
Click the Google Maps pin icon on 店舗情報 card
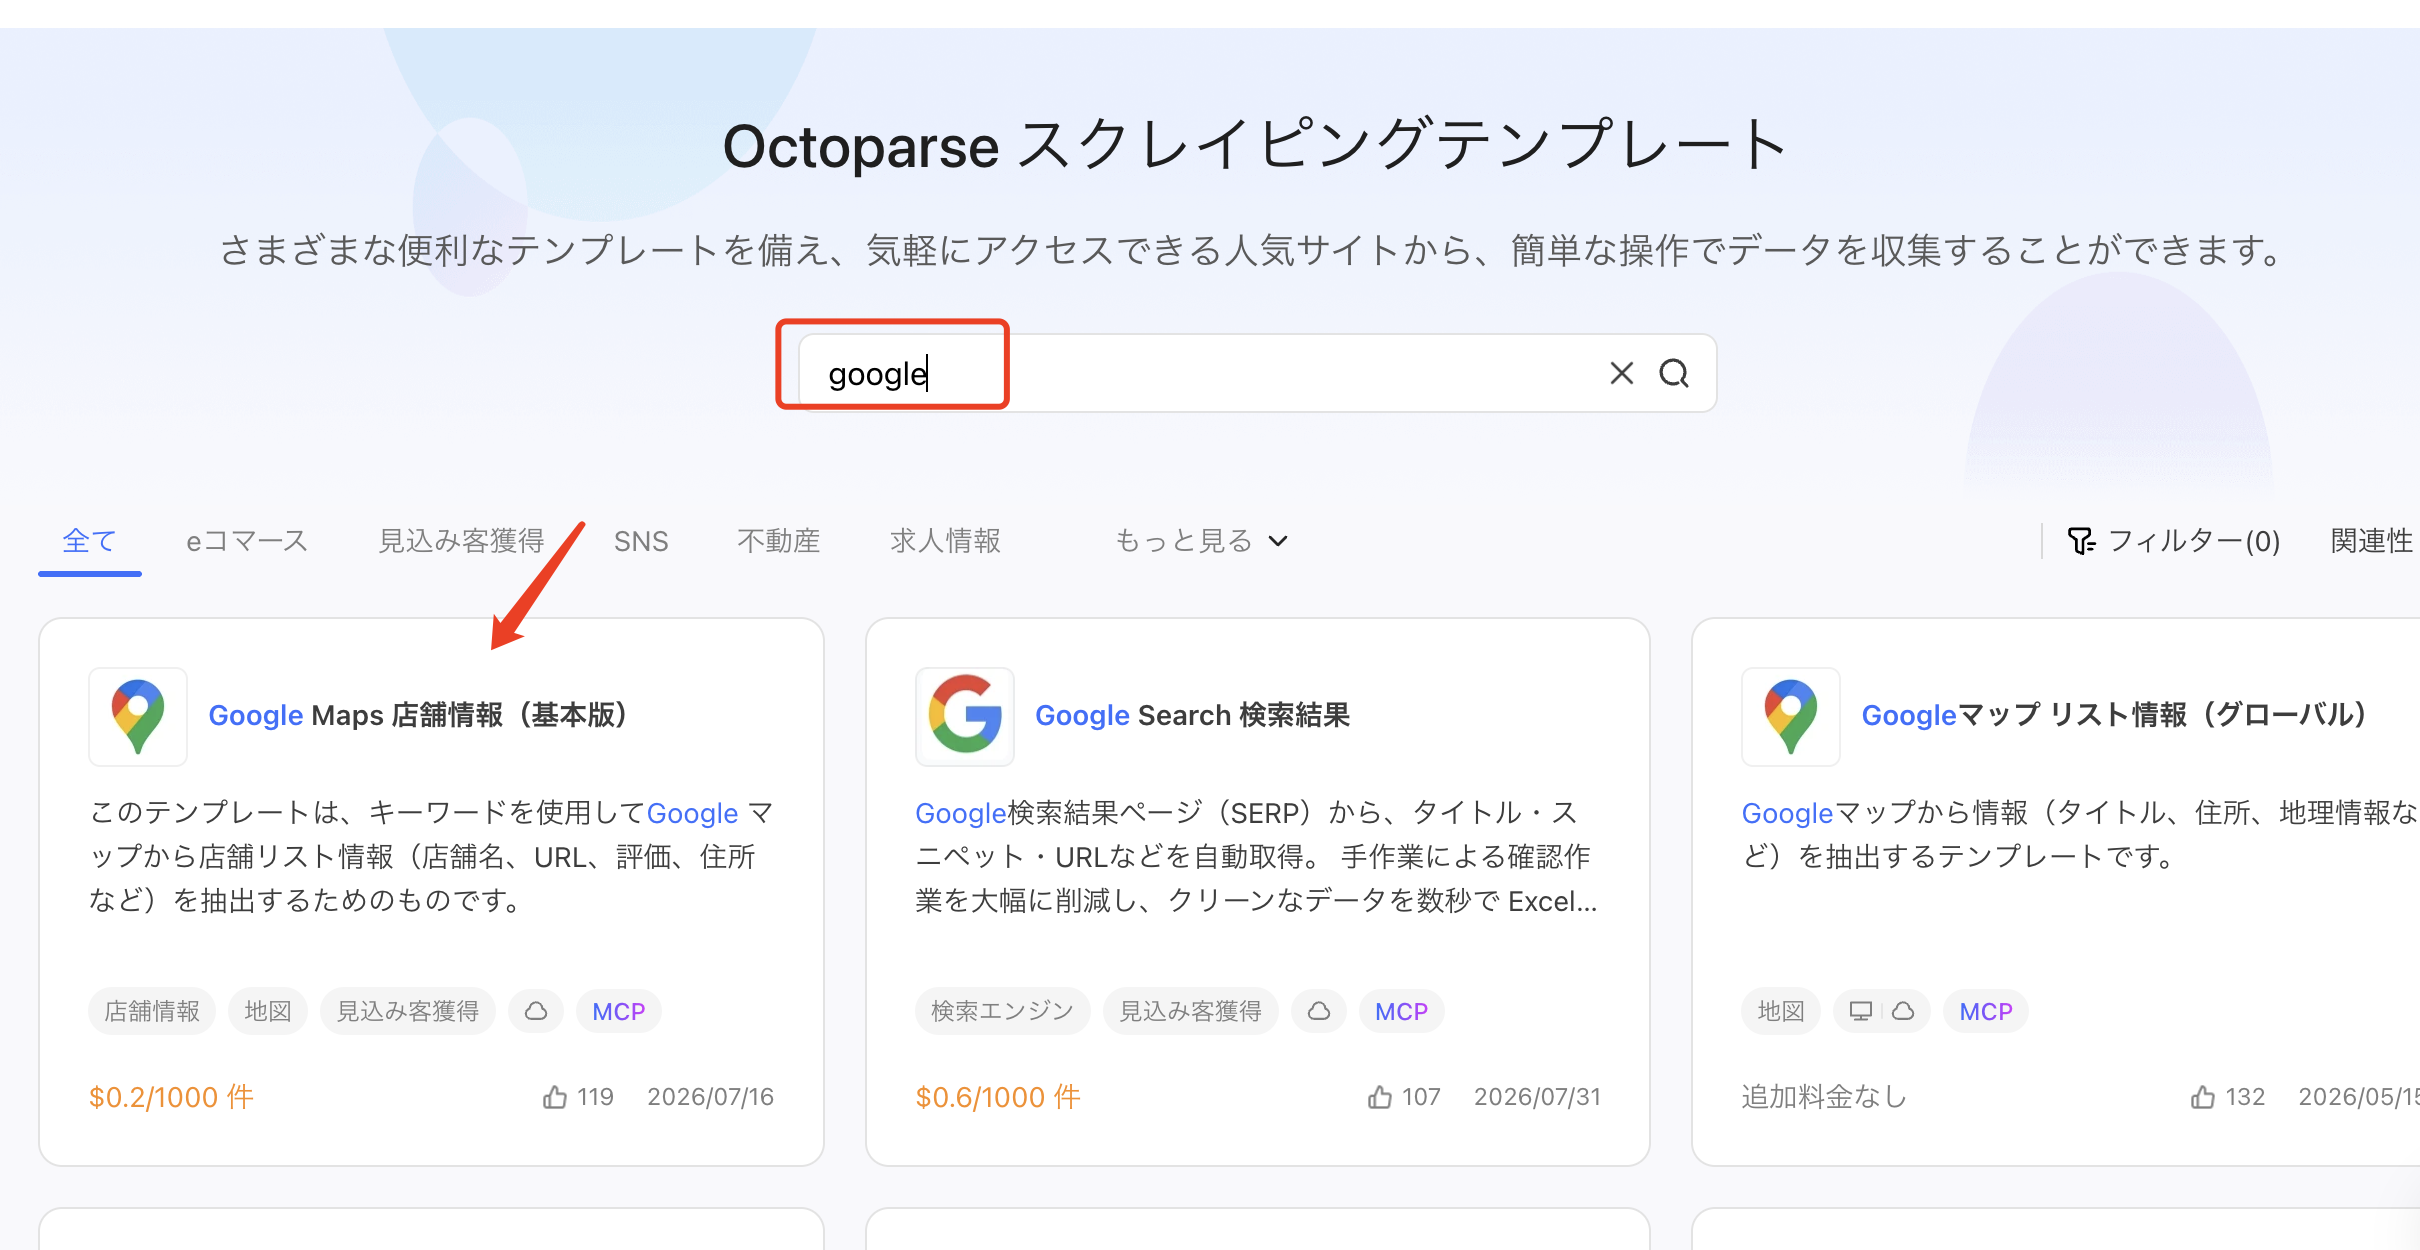(x=138, y=717)
